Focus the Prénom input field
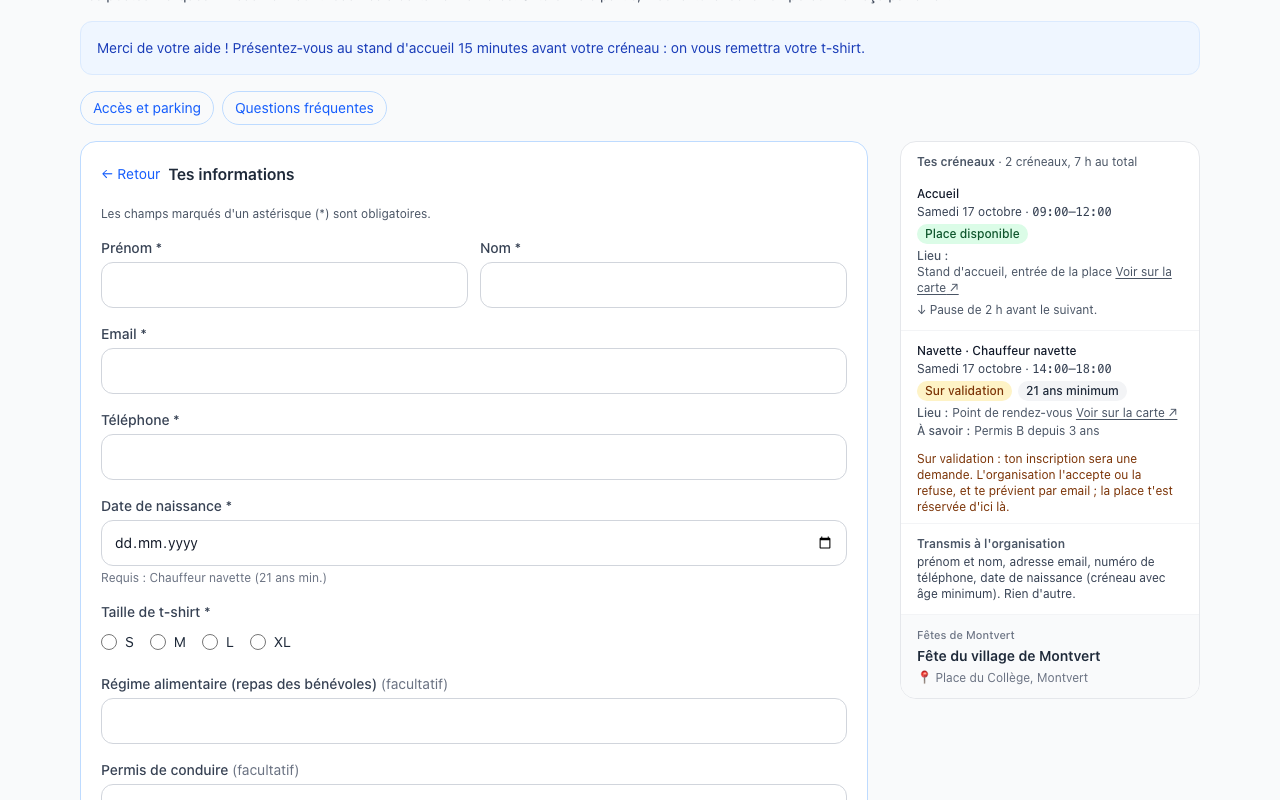This screenshot has height=800, width=1280. (x=284, y=285)
